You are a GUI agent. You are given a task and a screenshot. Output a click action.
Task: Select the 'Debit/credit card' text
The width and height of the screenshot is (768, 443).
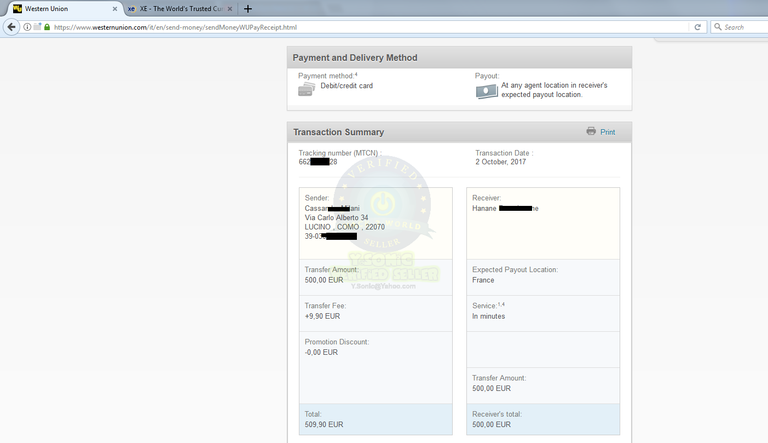pyautogui.click(x=347, y=86)
